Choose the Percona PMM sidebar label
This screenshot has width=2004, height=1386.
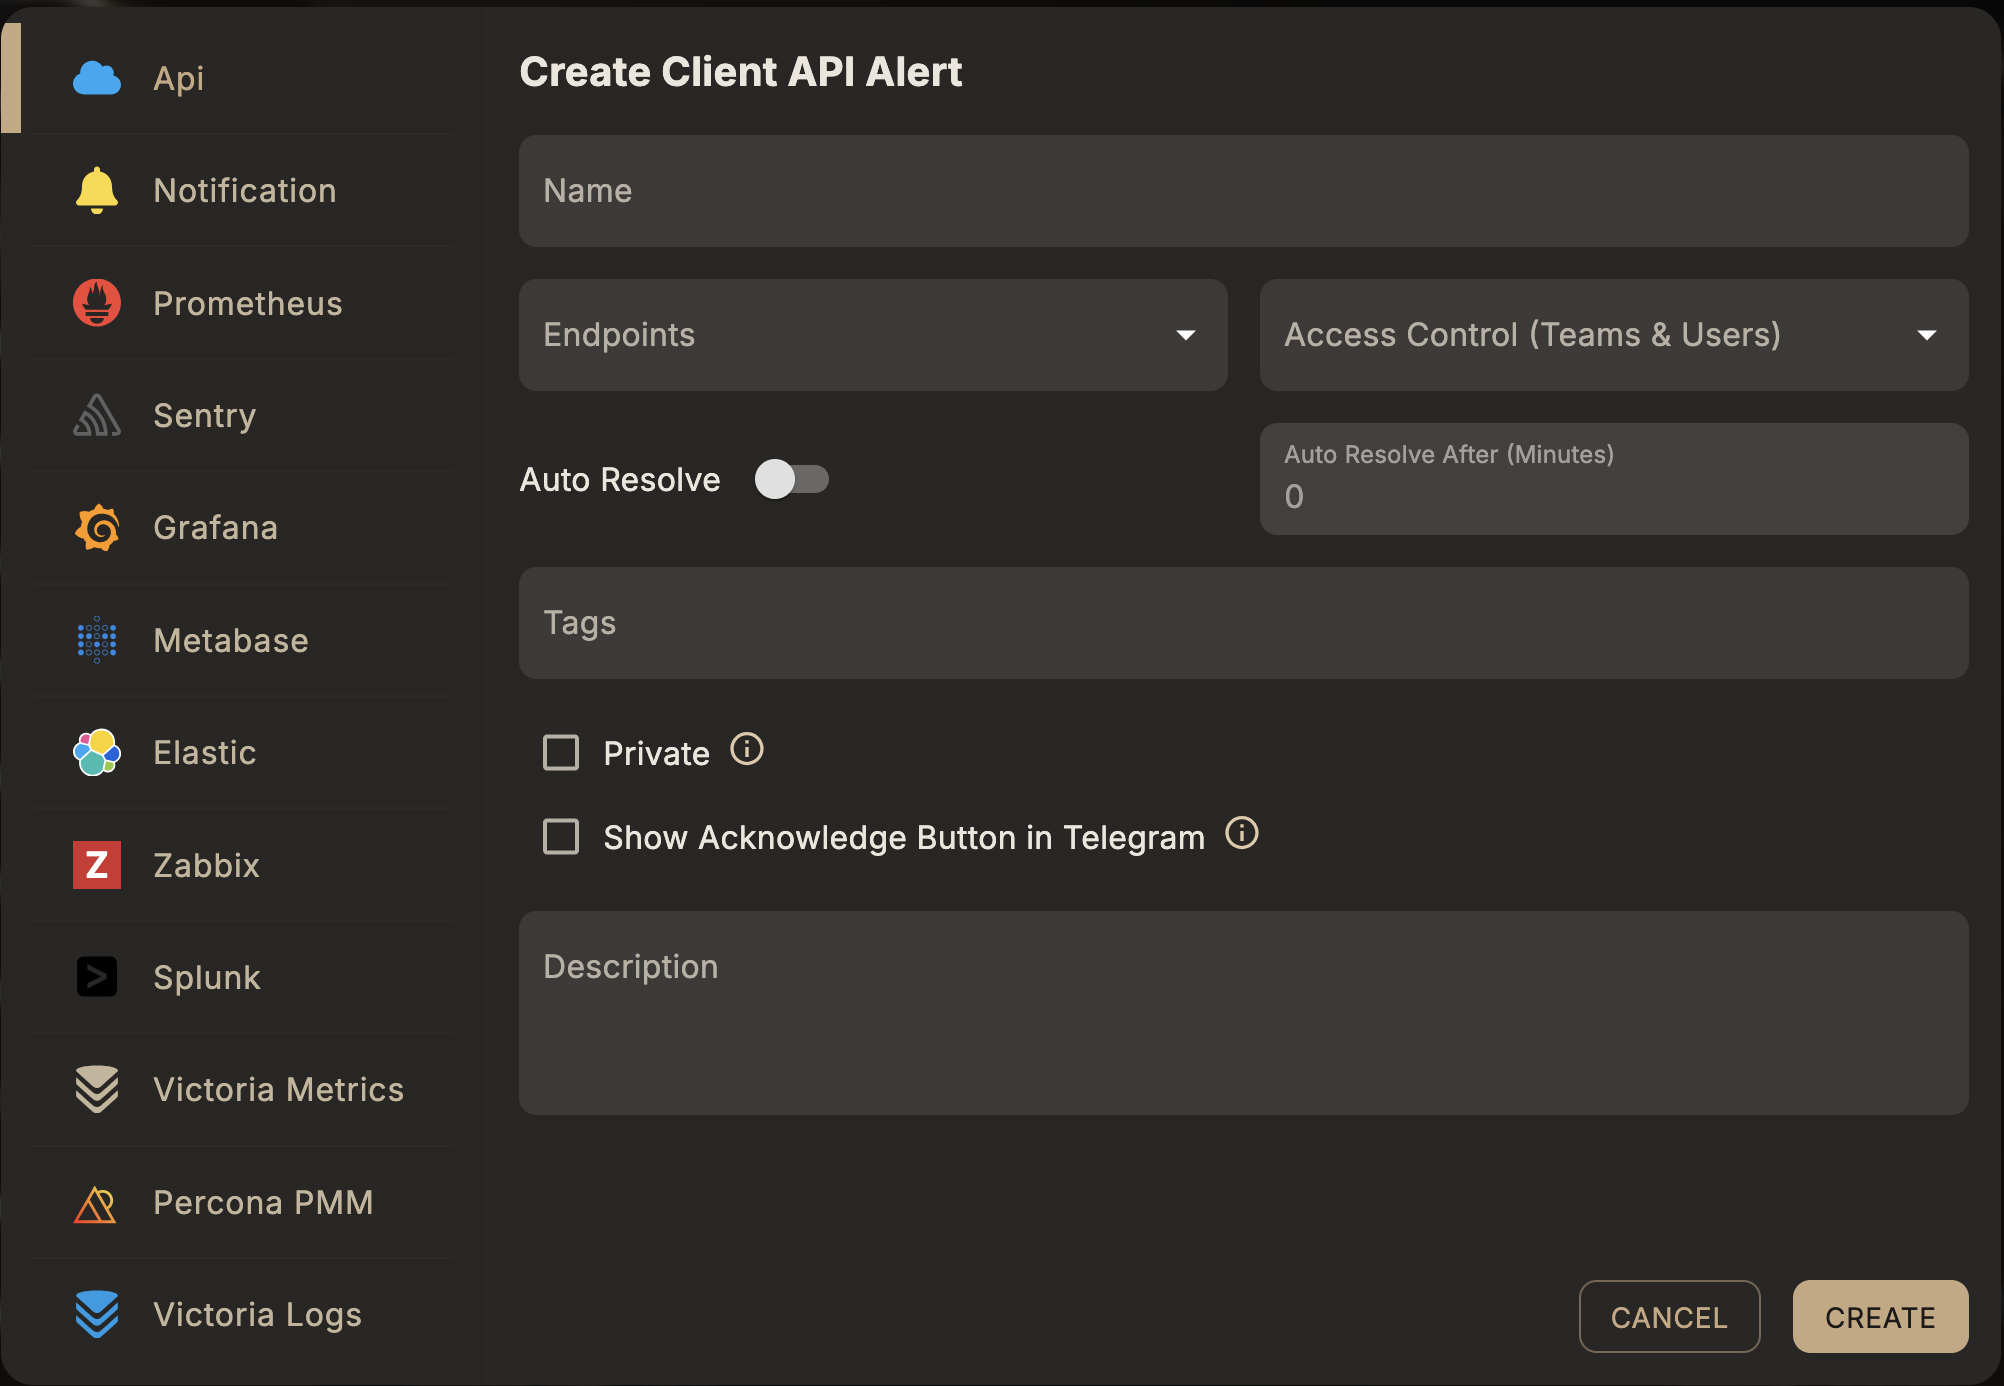point(264,1202)
